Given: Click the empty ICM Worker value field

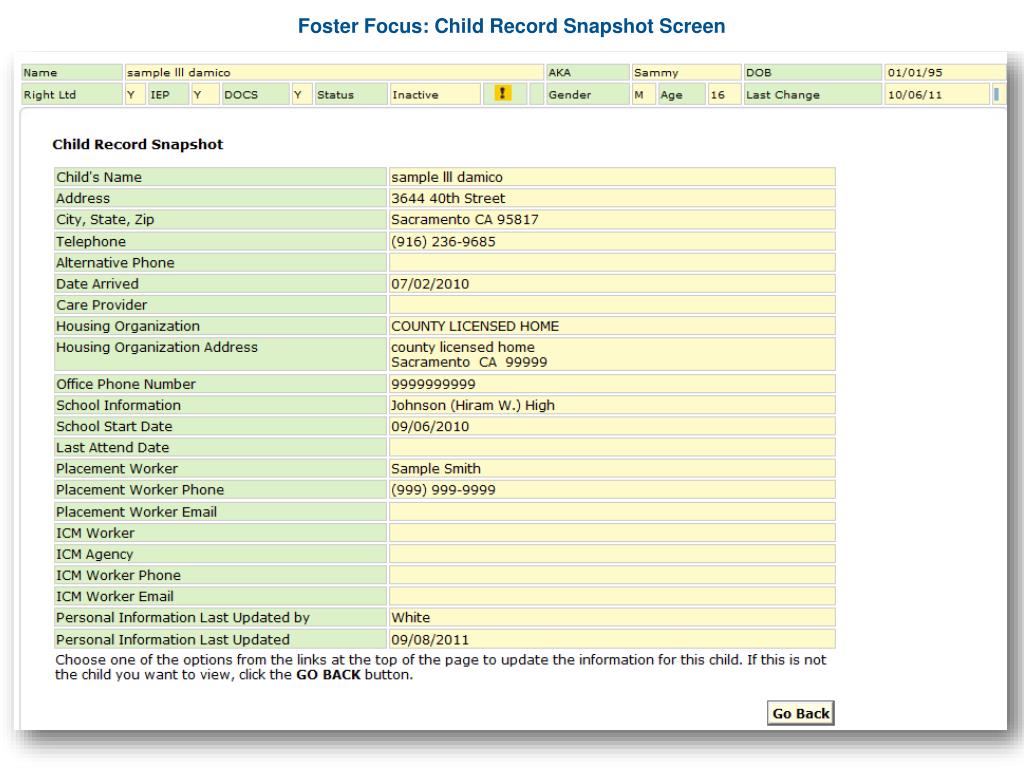Looking at the screenshot, I should coord(612,533).
